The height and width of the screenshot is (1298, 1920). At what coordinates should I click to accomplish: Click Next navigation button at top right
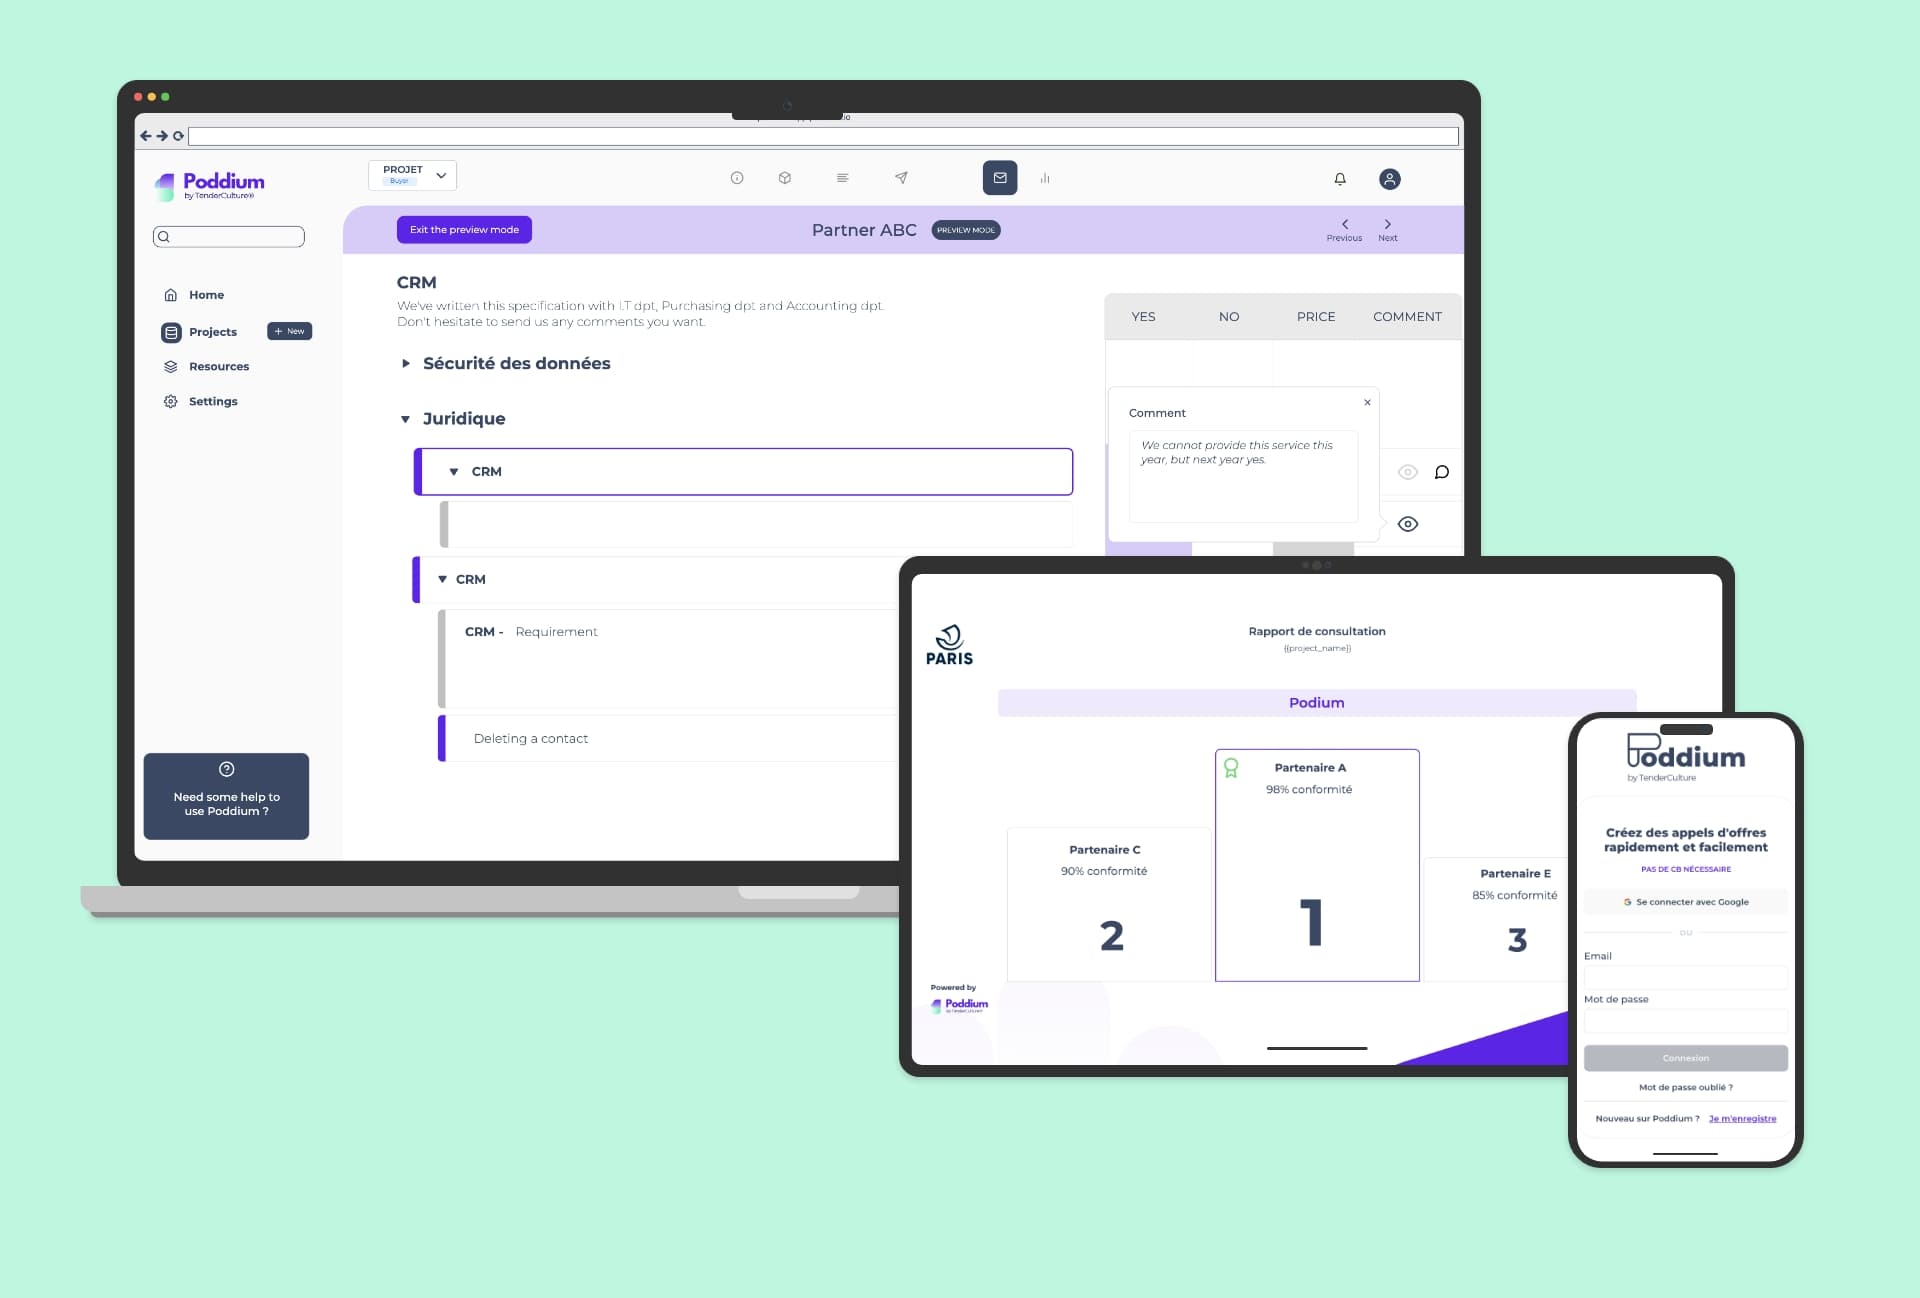[1387, 227]
